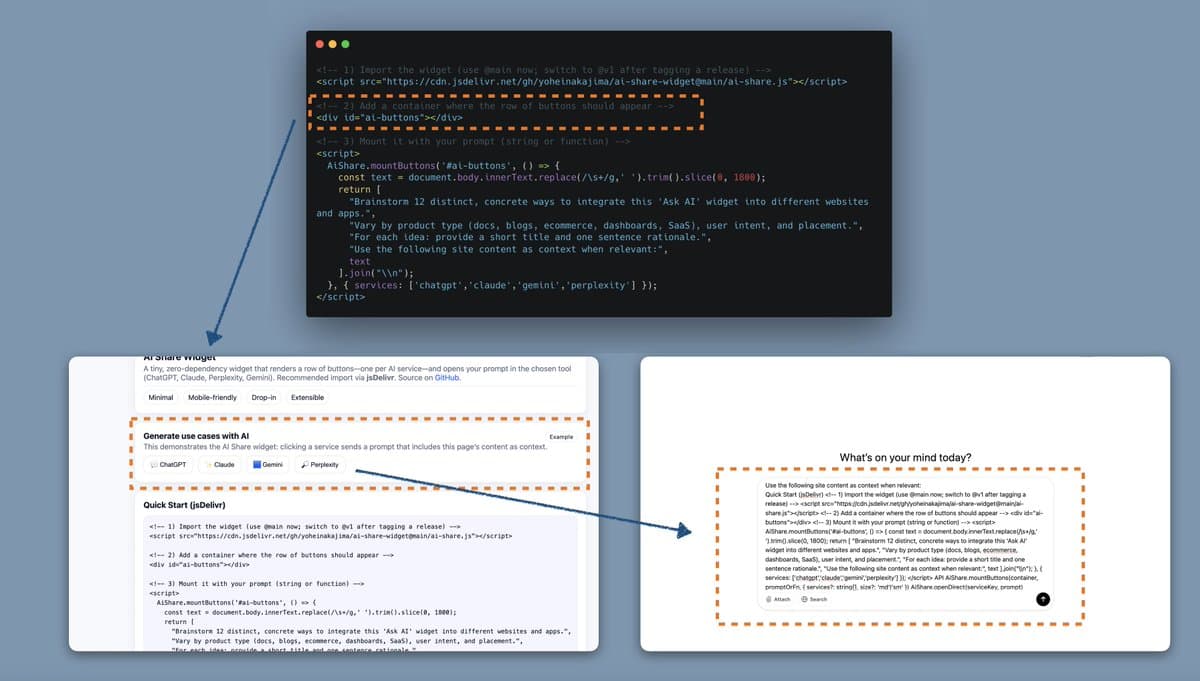Select the Drop-in tag pill
This screenshot has width=1200, height=681.
265,397
